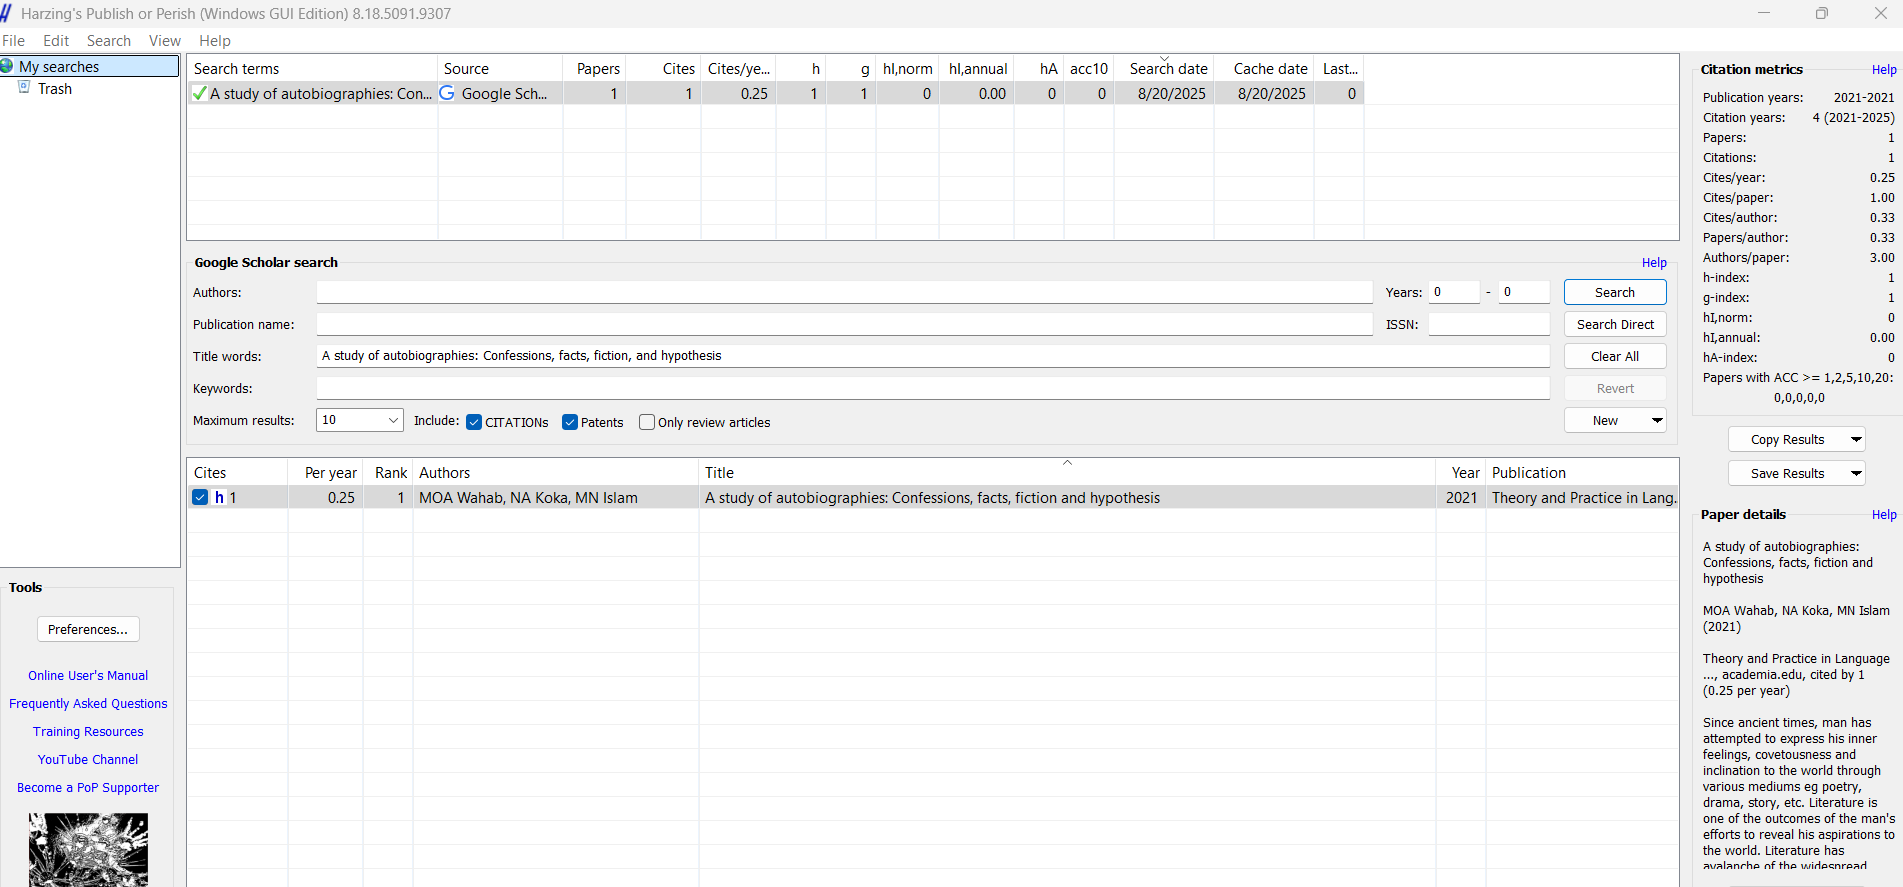
Task: Click the artwork thumbnail under Tools
Action: [x=88, y=849]
